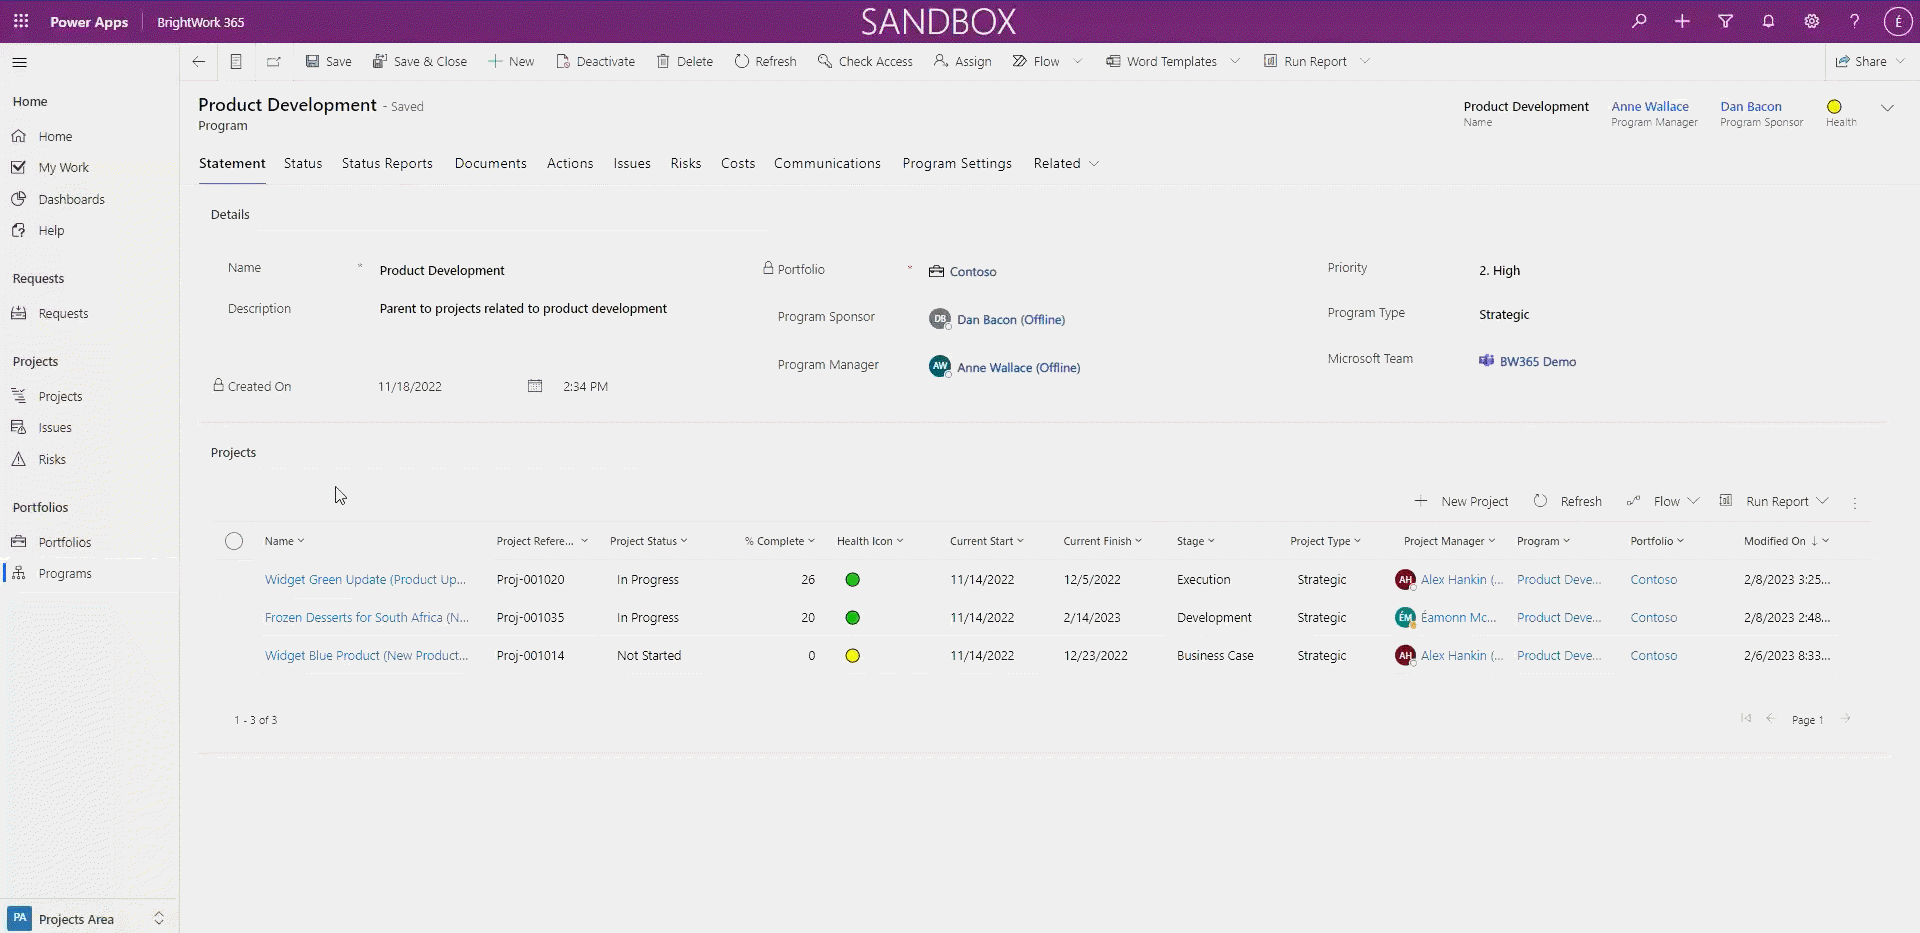Click New in the top command bar
This screenshot has width=1920, height=933.
pos(511,61)
